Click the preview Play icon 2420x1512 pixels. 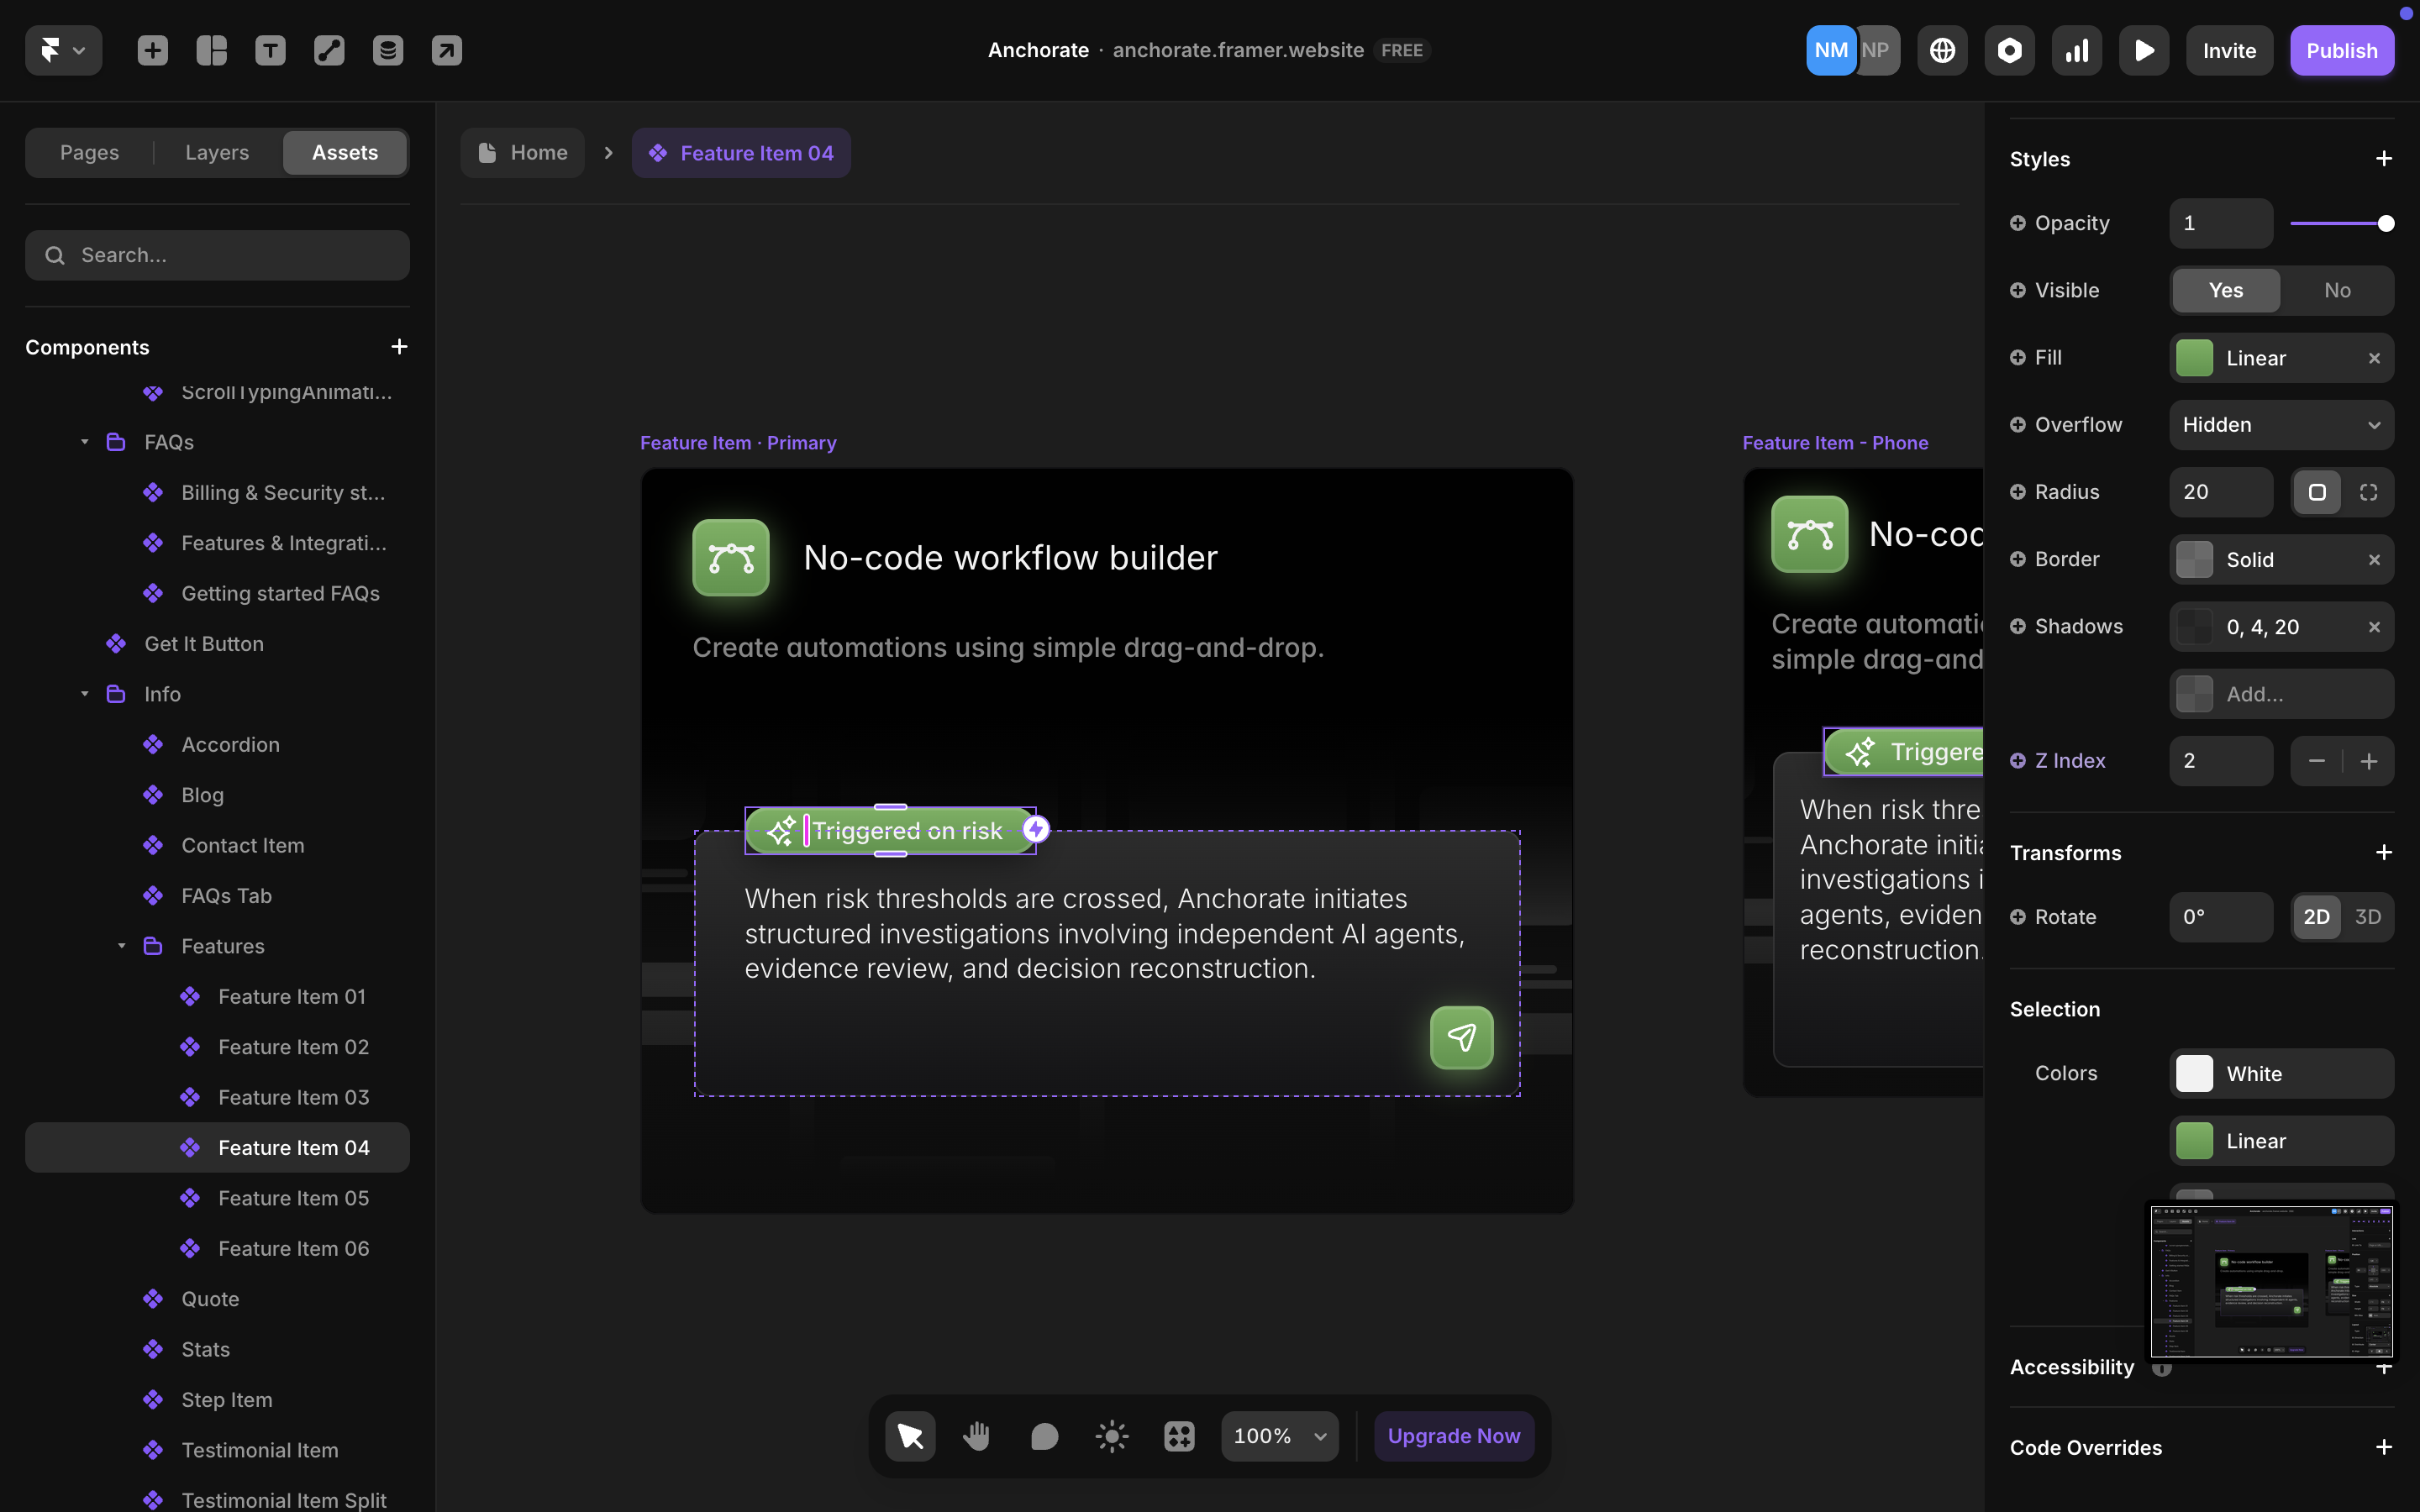pyautogui.click(x=2143, y=50)
